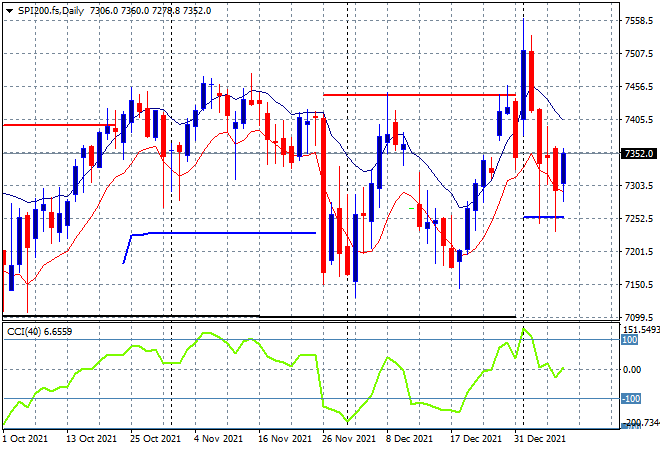
Task: Select the current price tag 7352.0
Action: pos(639,154)
